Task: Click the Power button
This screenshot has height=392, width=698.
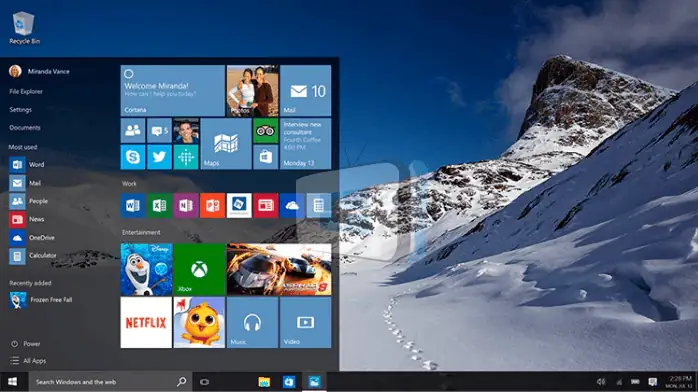Action: pyautogui.click(x=25, y=344)
